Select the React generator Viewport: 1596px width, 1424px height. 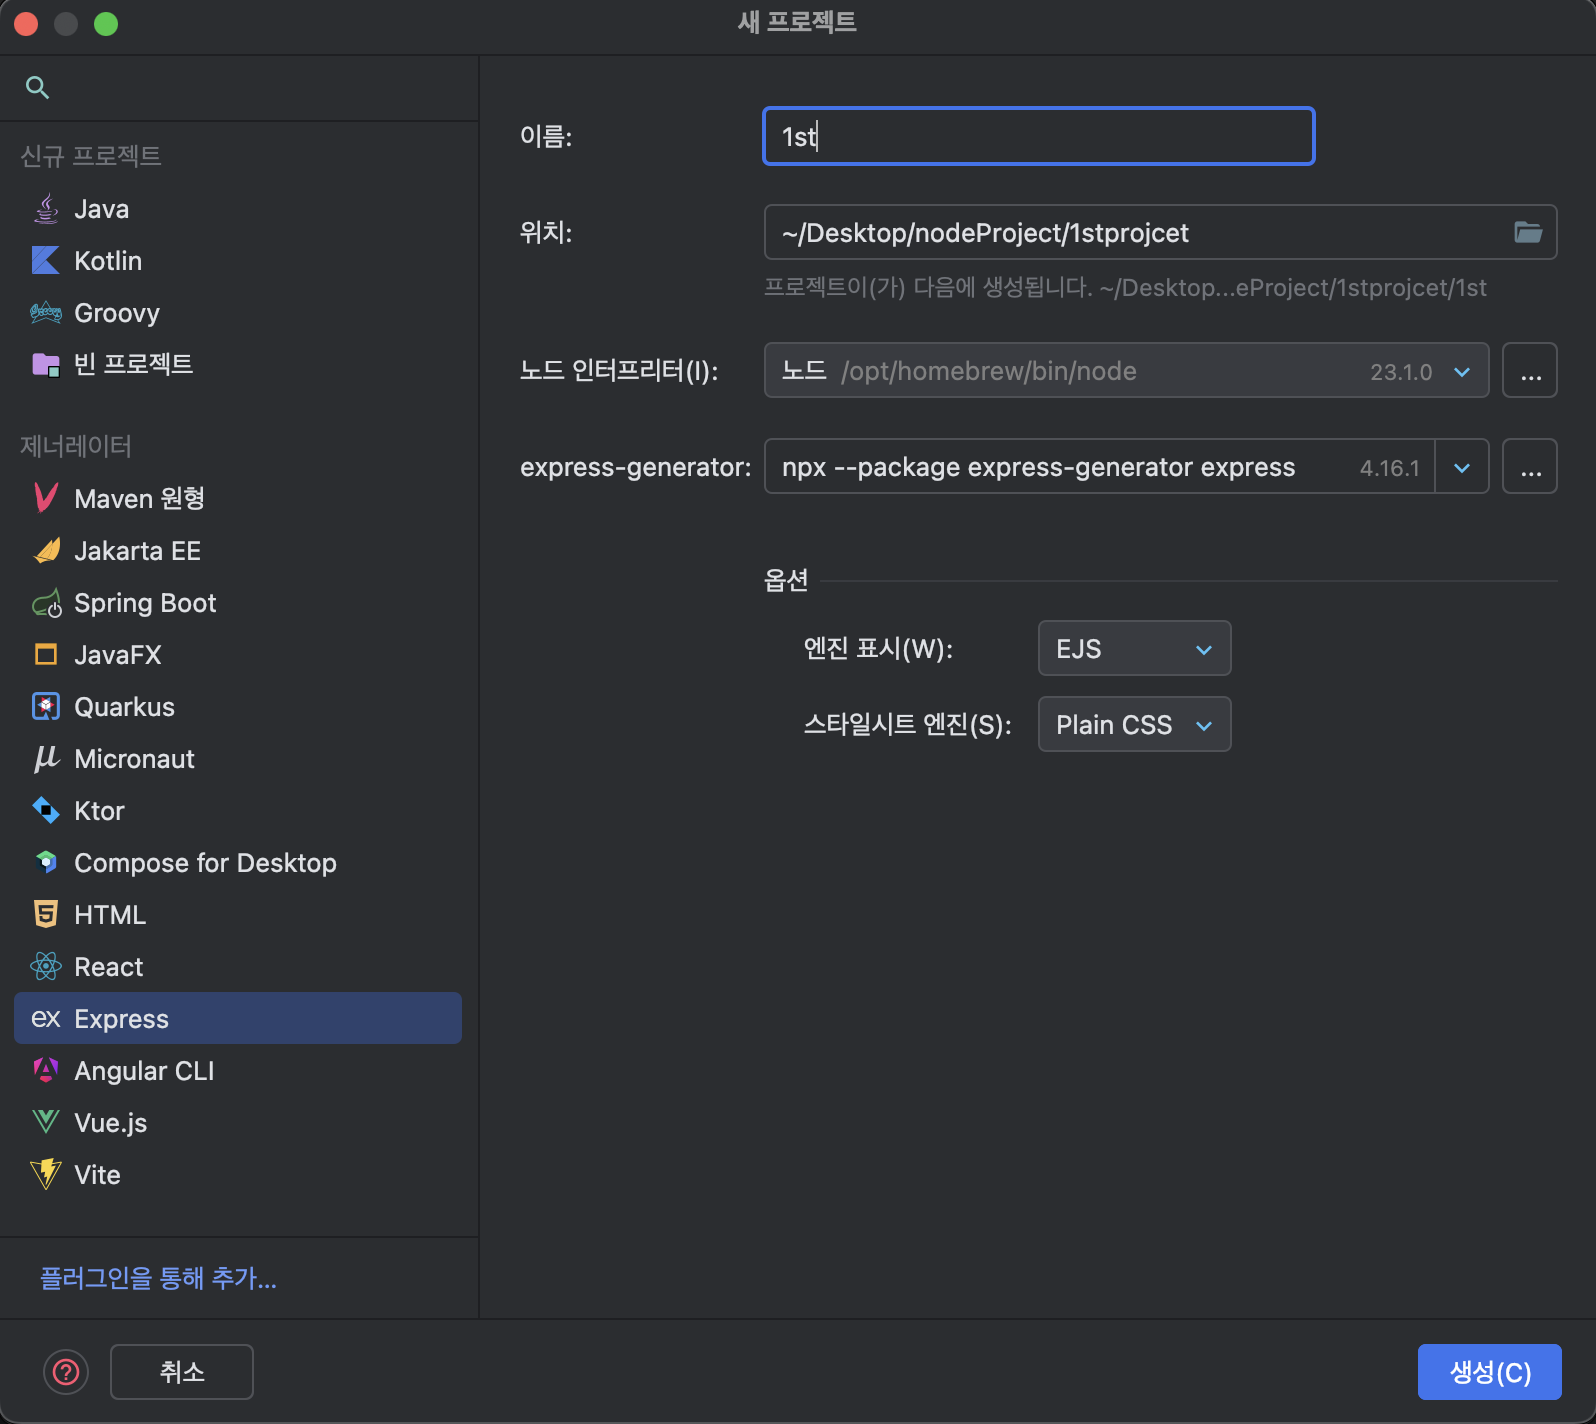coord(238,967)
